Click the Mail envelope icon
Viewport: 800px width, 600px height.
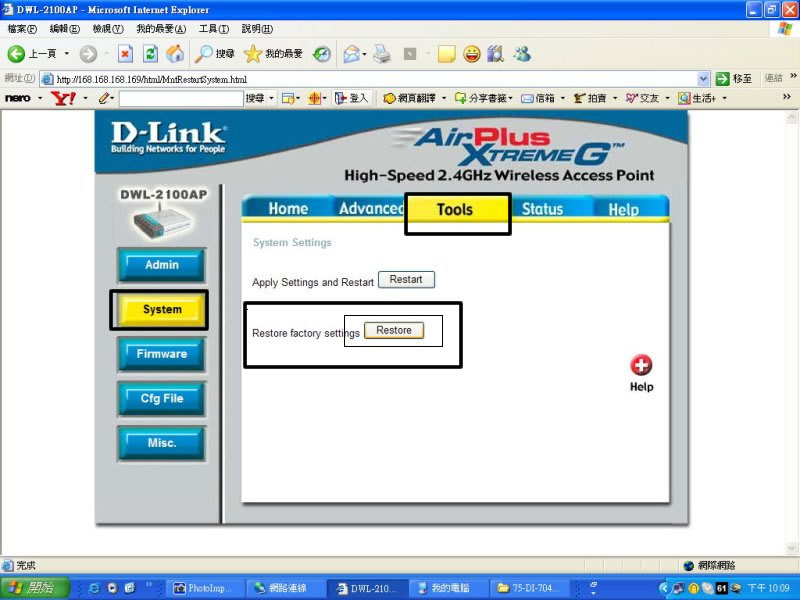click(x=351, y=54)
